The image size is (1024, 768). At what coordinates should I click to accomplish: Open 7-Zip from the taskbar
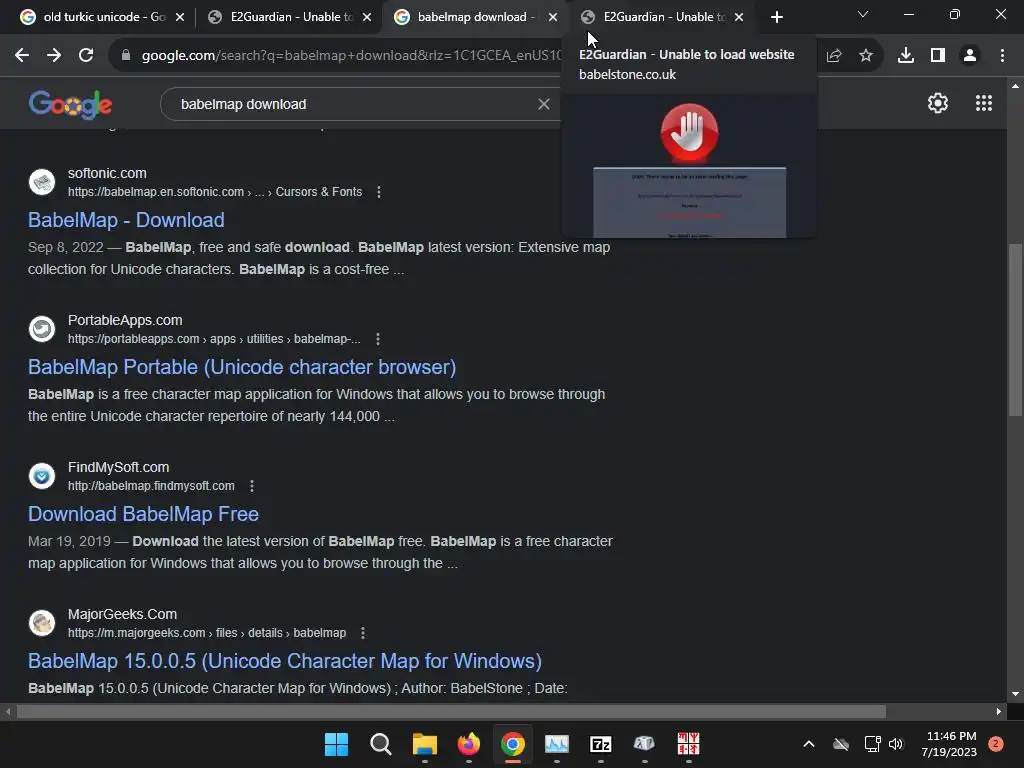(601, 744)
